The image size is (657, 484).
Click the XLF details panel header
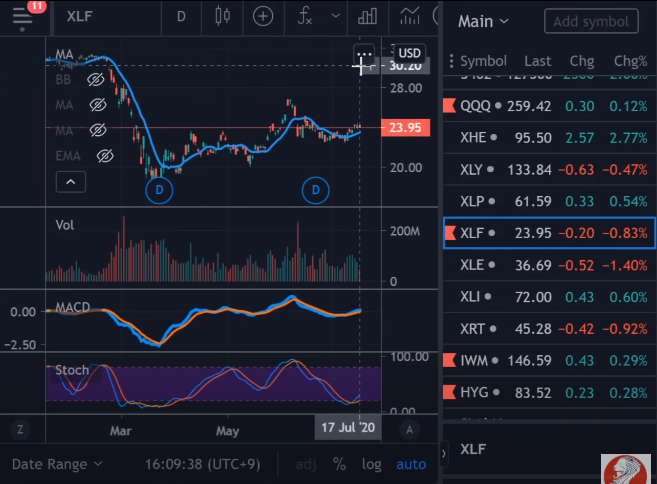(x=473, y=449)
